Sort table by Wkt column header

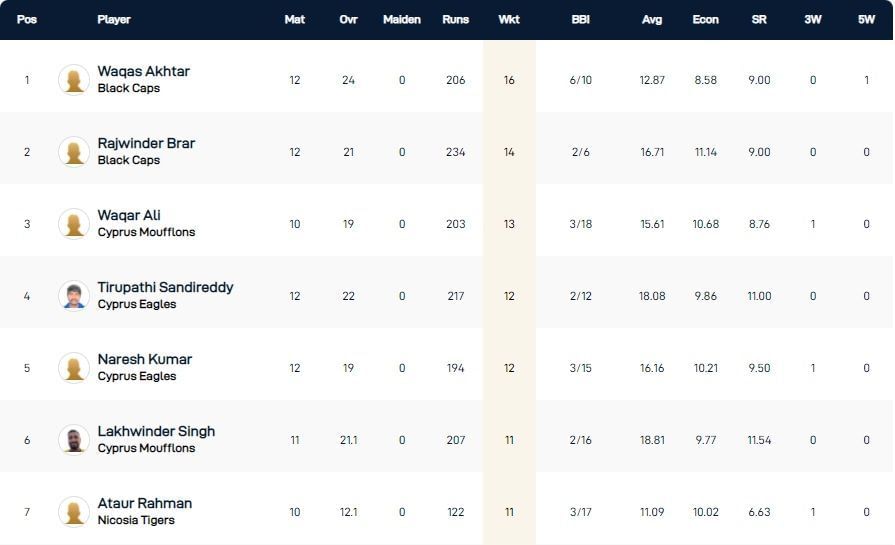[x=509, y=20]
